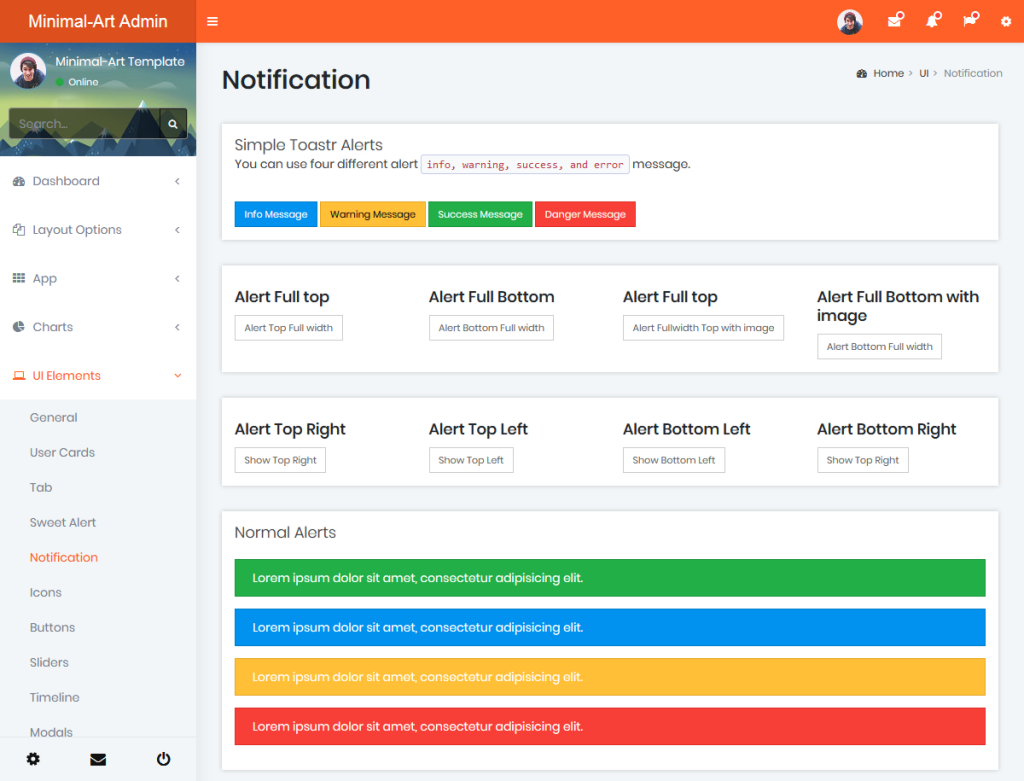Open Sweet Alert submenu item
The image size is (1024, 781).
(x=63, y=522)
